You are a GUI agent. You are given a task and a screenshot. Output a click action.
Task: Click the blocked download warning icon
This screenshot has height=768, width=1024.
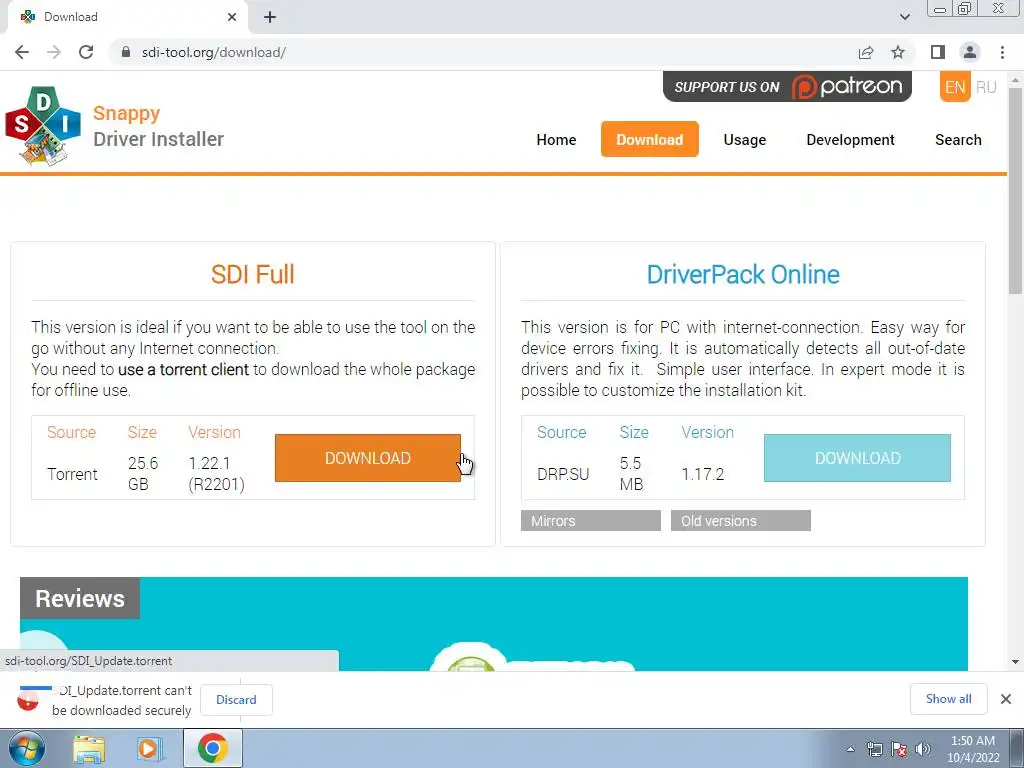[x=28, y=701]
